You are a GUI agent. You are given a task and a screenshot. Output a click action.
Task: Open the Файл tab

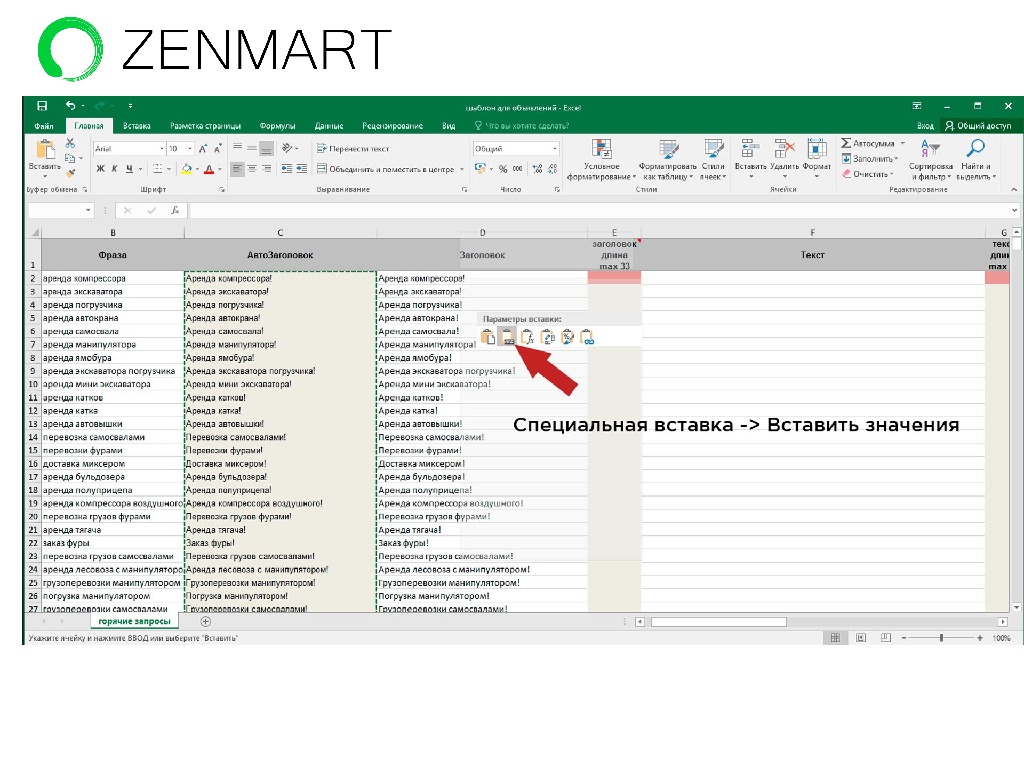[x=44, y=126]
